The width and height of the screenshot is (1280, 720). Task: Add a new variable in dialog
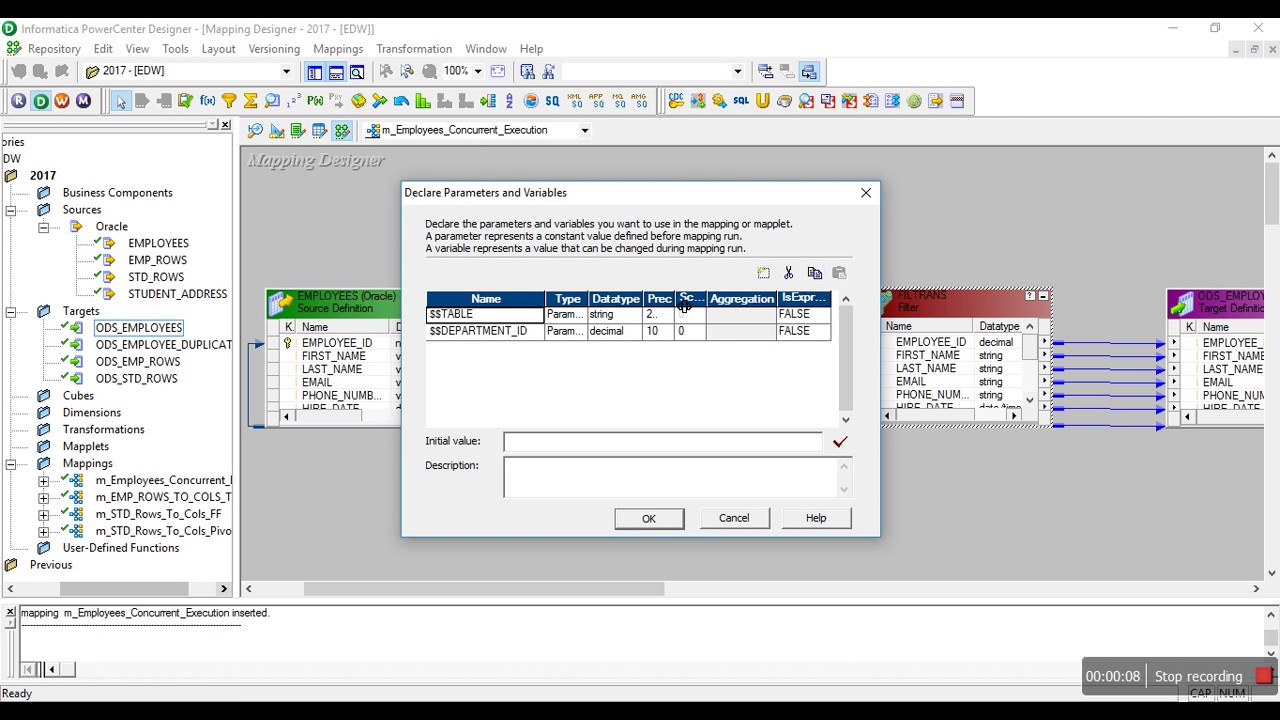(764, 273)
